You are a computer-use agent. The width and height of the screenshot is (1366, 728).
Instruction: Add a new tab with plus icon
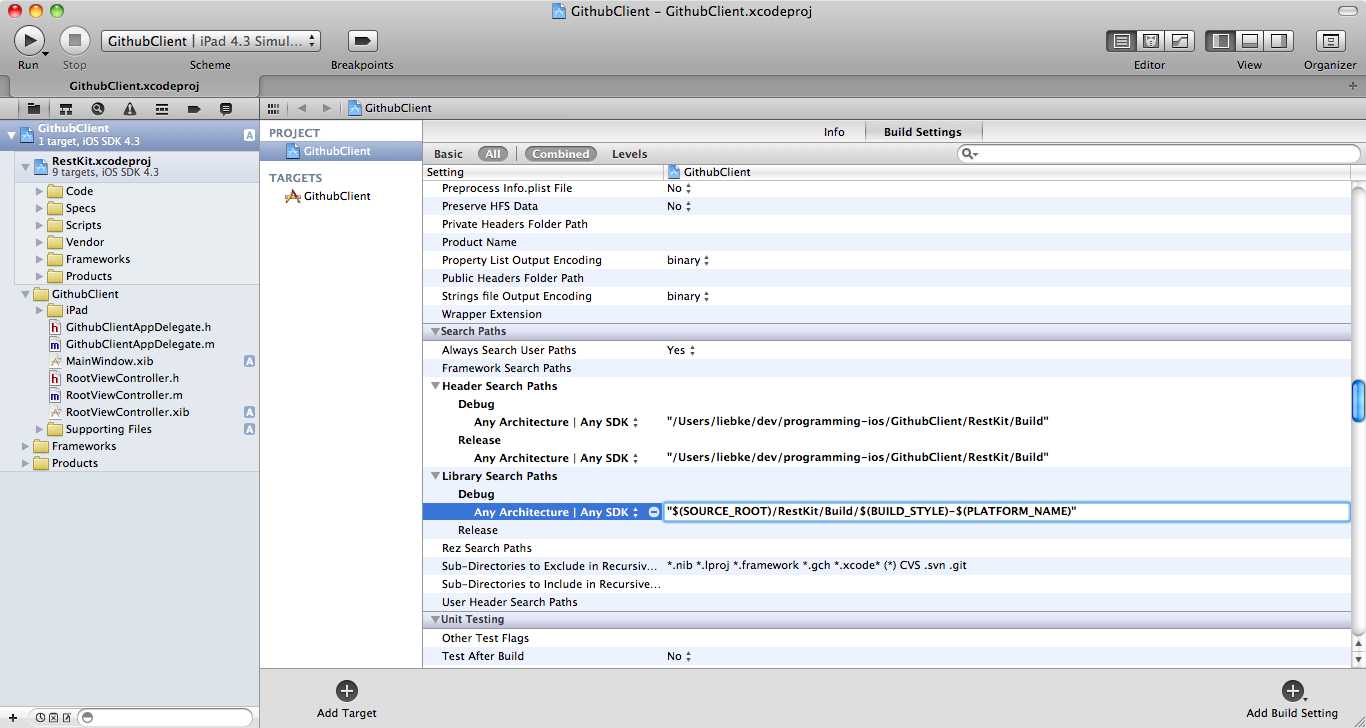tap(1353, 86)
